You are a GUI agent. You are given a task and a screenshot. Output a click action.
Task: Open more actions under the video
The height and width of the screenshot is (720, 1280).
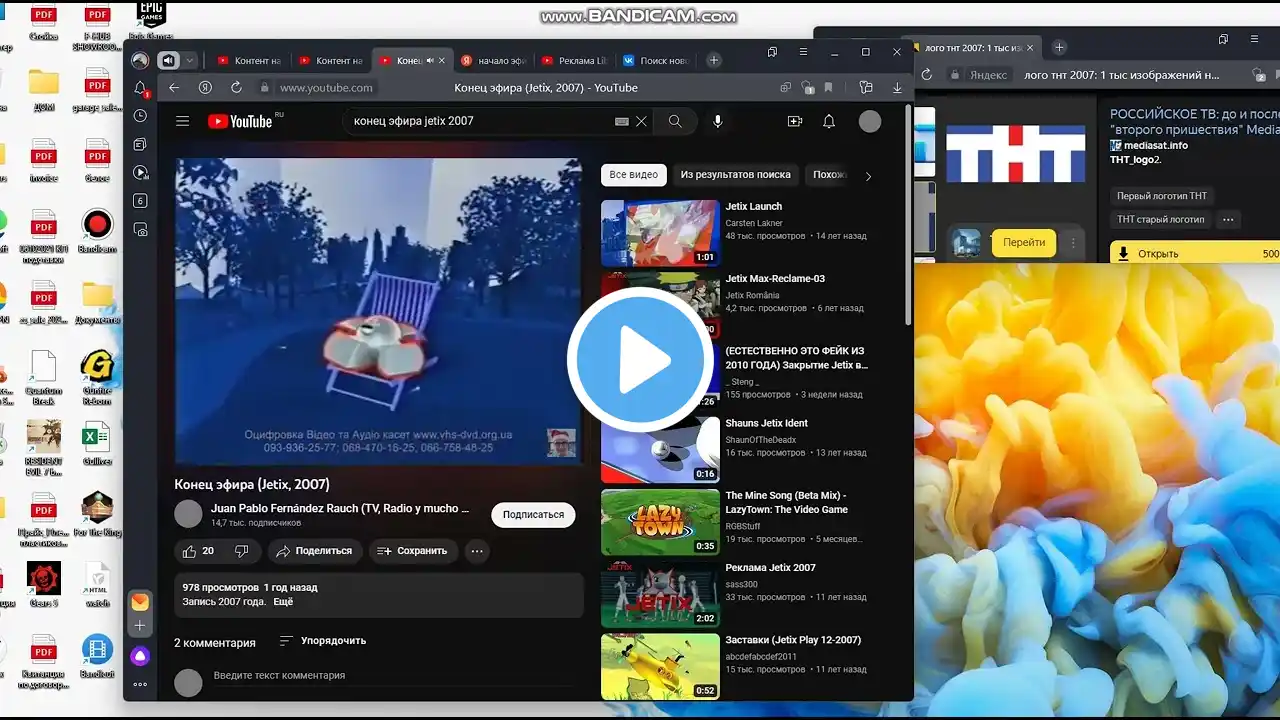(x=477, y=551)
